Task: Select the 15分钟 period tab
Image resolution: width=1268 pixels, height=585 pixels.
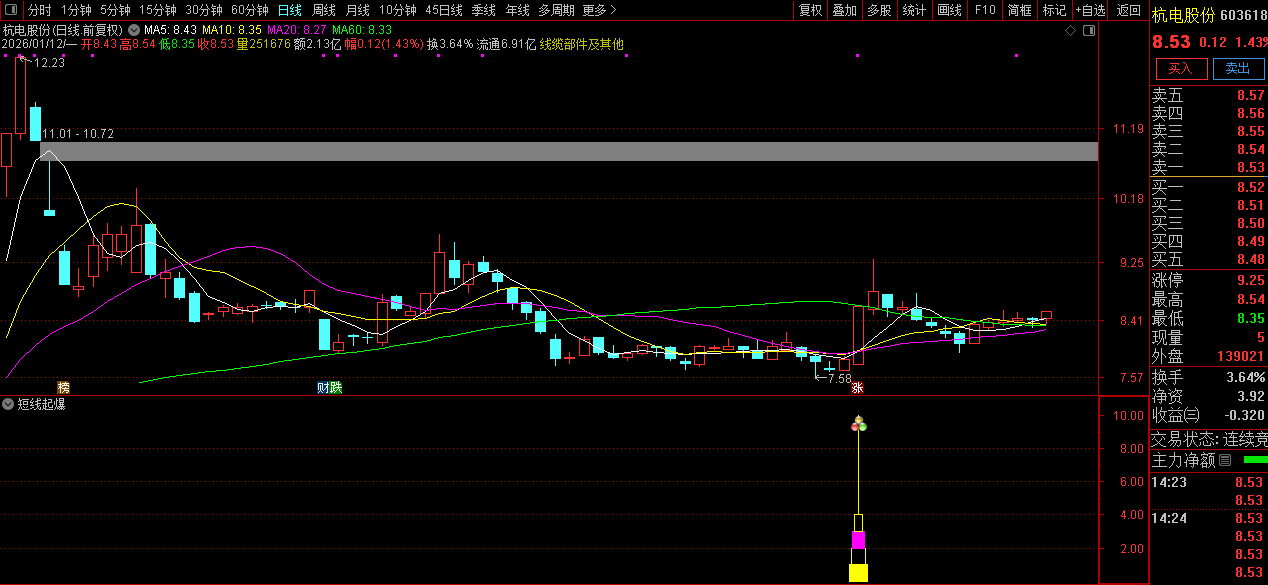Action: (157, 10)
